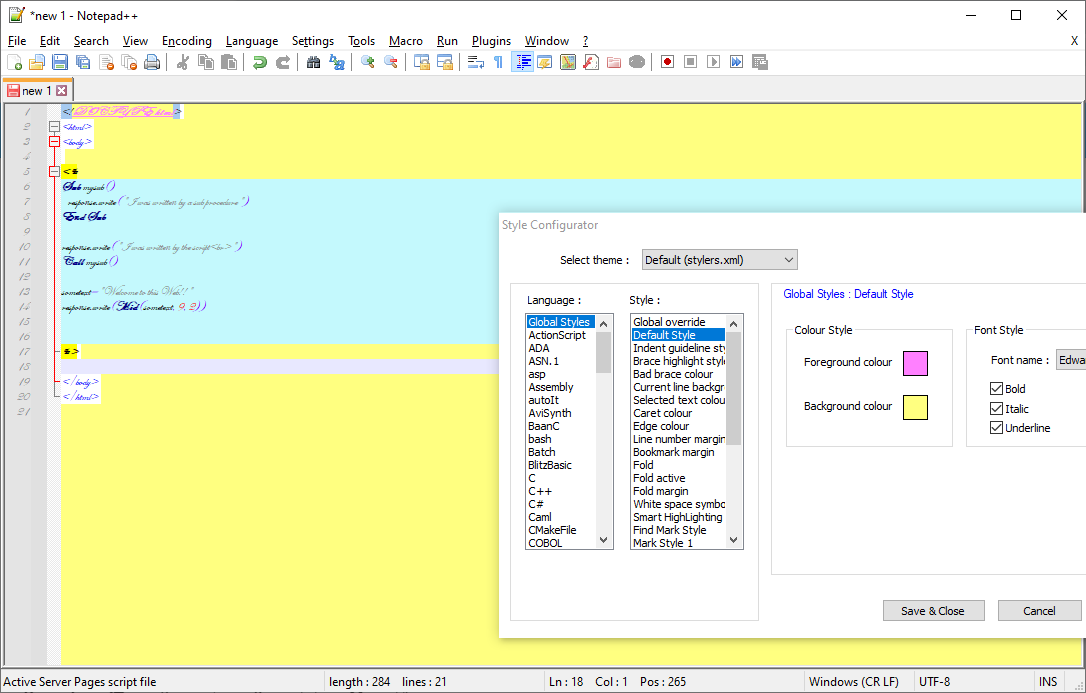Select Fold margin in the Style list

click(678, 491)
